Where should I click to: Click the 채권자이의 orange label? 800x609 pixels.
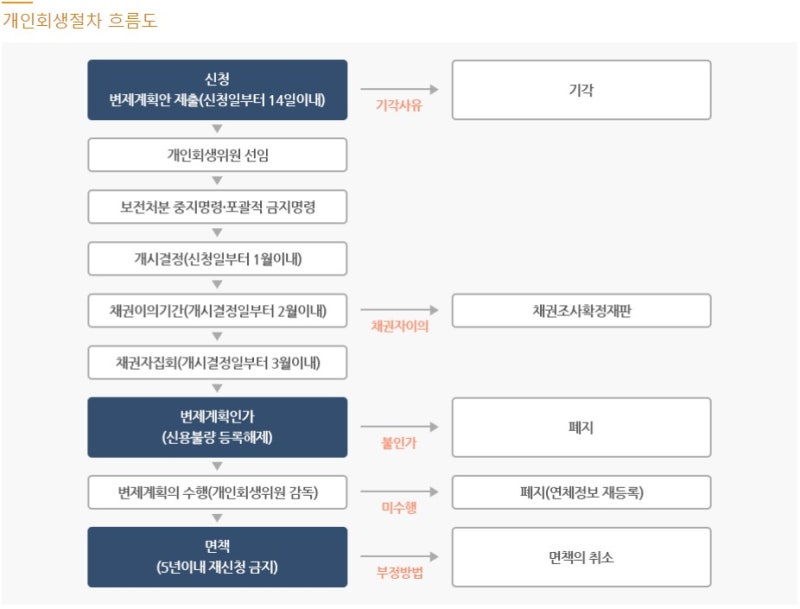pyautogui.click(x=399, y=326)
